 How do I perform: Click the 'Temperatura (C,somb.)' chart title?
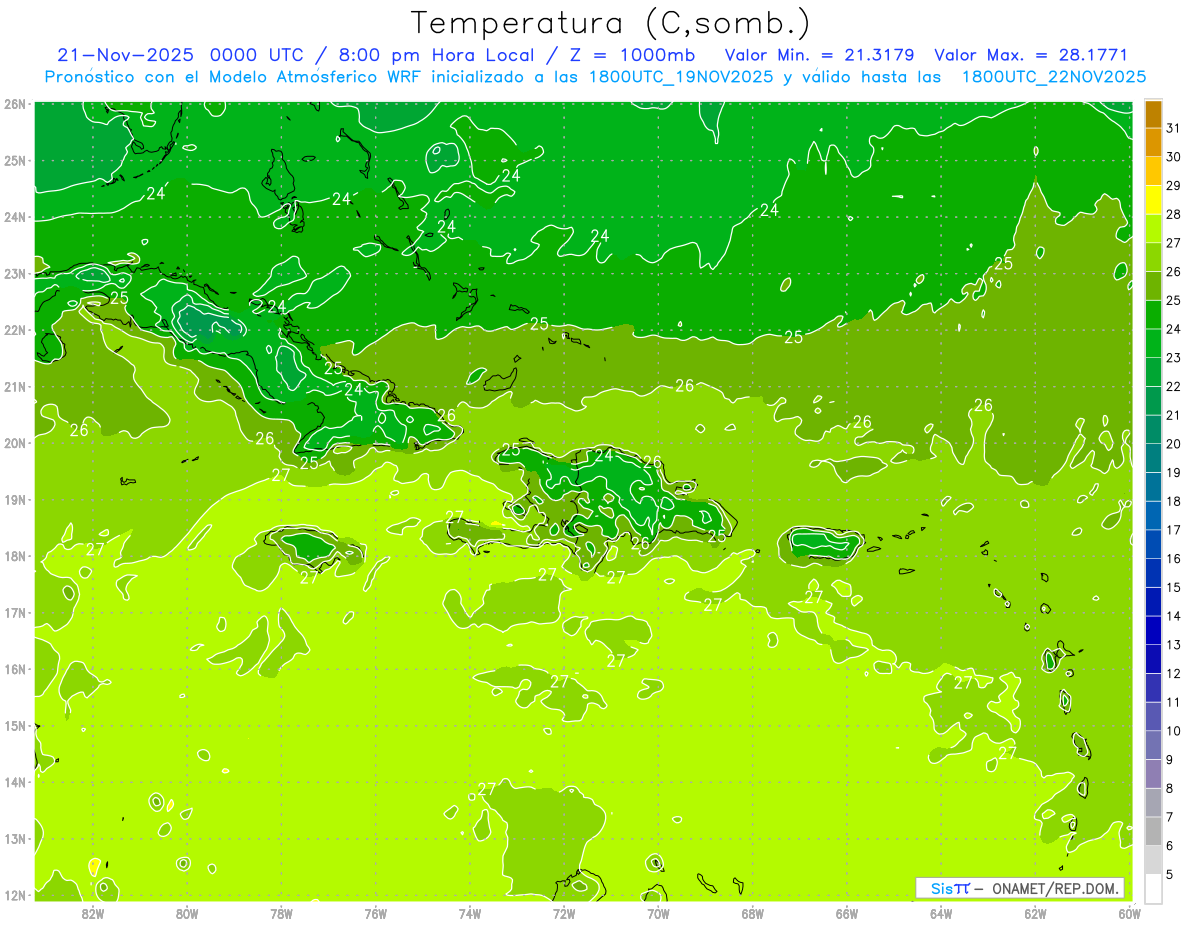pos(610,22)
